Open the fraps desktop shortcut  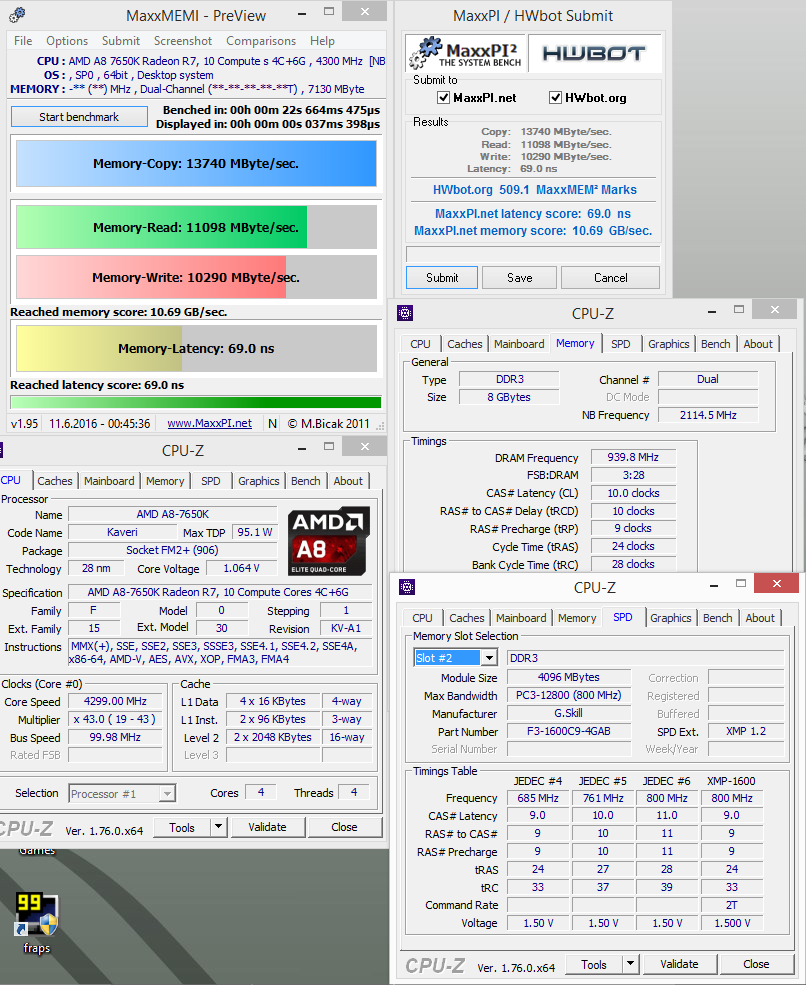coord(36,922)
